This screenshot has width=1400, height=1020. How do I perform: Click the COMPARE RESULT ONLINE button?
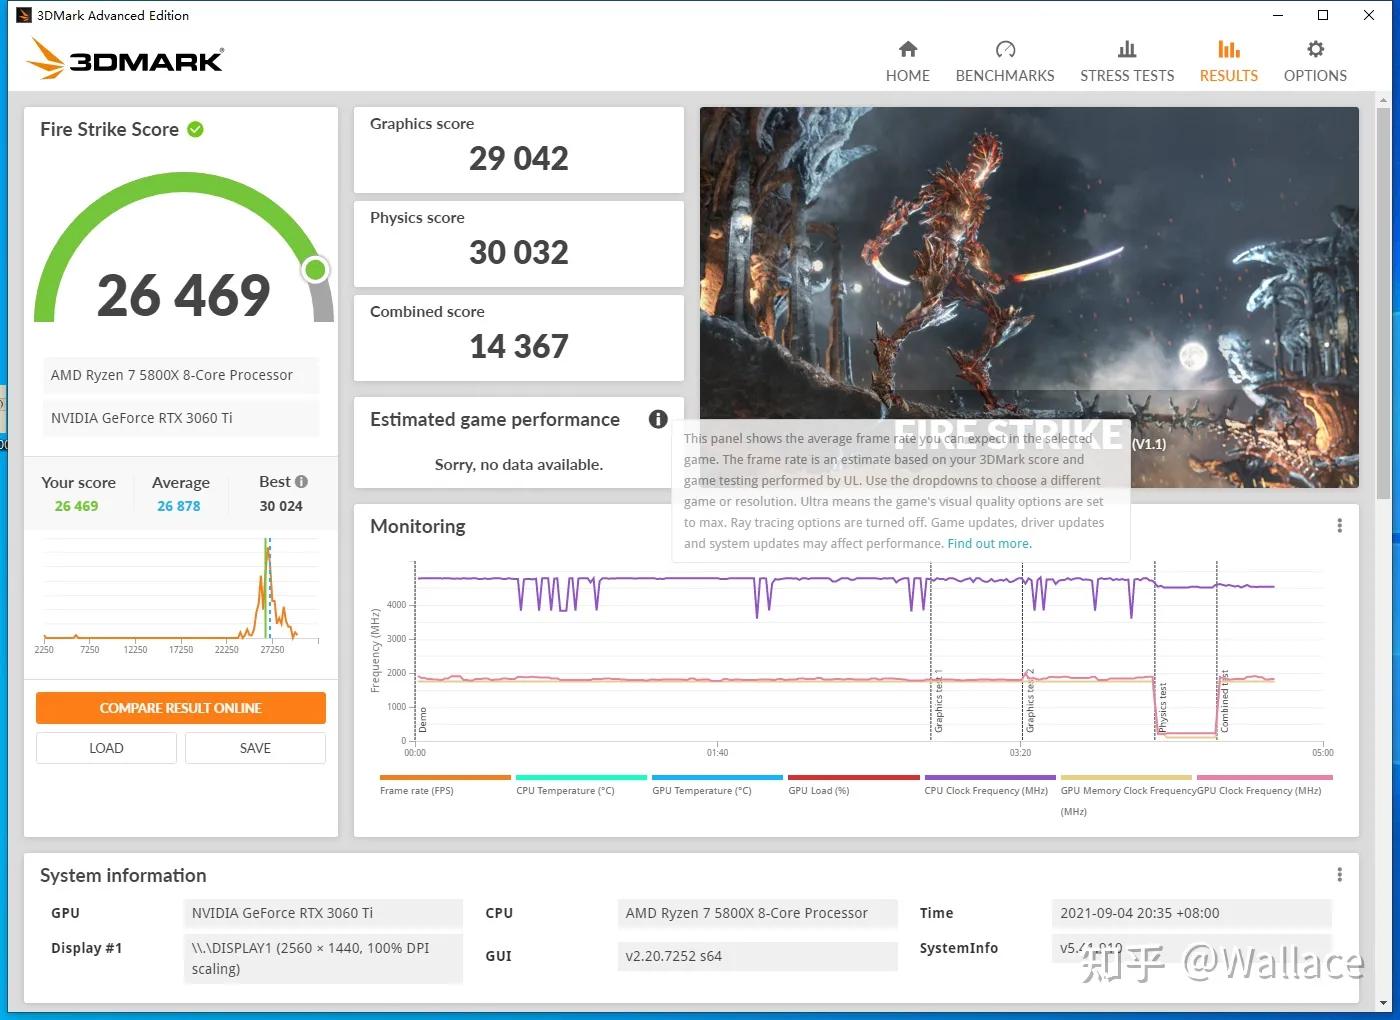[x=181, y=707]
